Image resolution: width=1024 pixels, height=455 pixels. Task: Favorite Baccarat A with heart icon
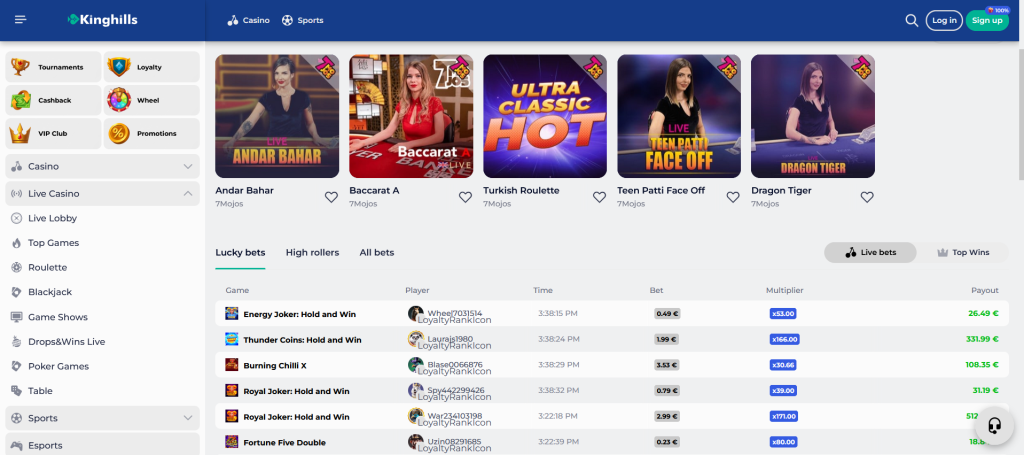465,197
